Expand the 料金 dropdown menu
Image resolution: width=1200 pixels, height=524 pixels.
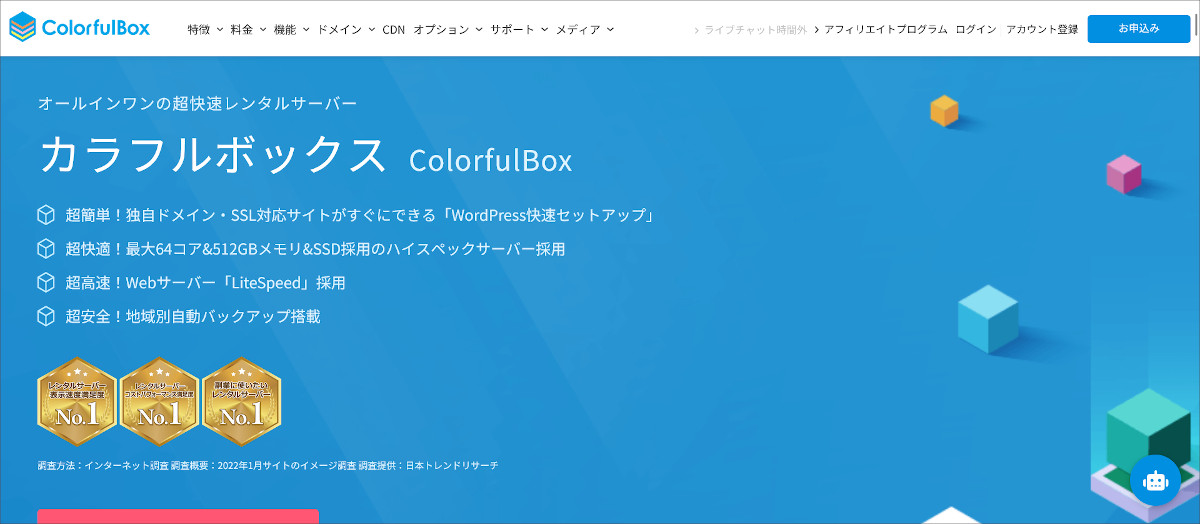(x=248, y=29)
